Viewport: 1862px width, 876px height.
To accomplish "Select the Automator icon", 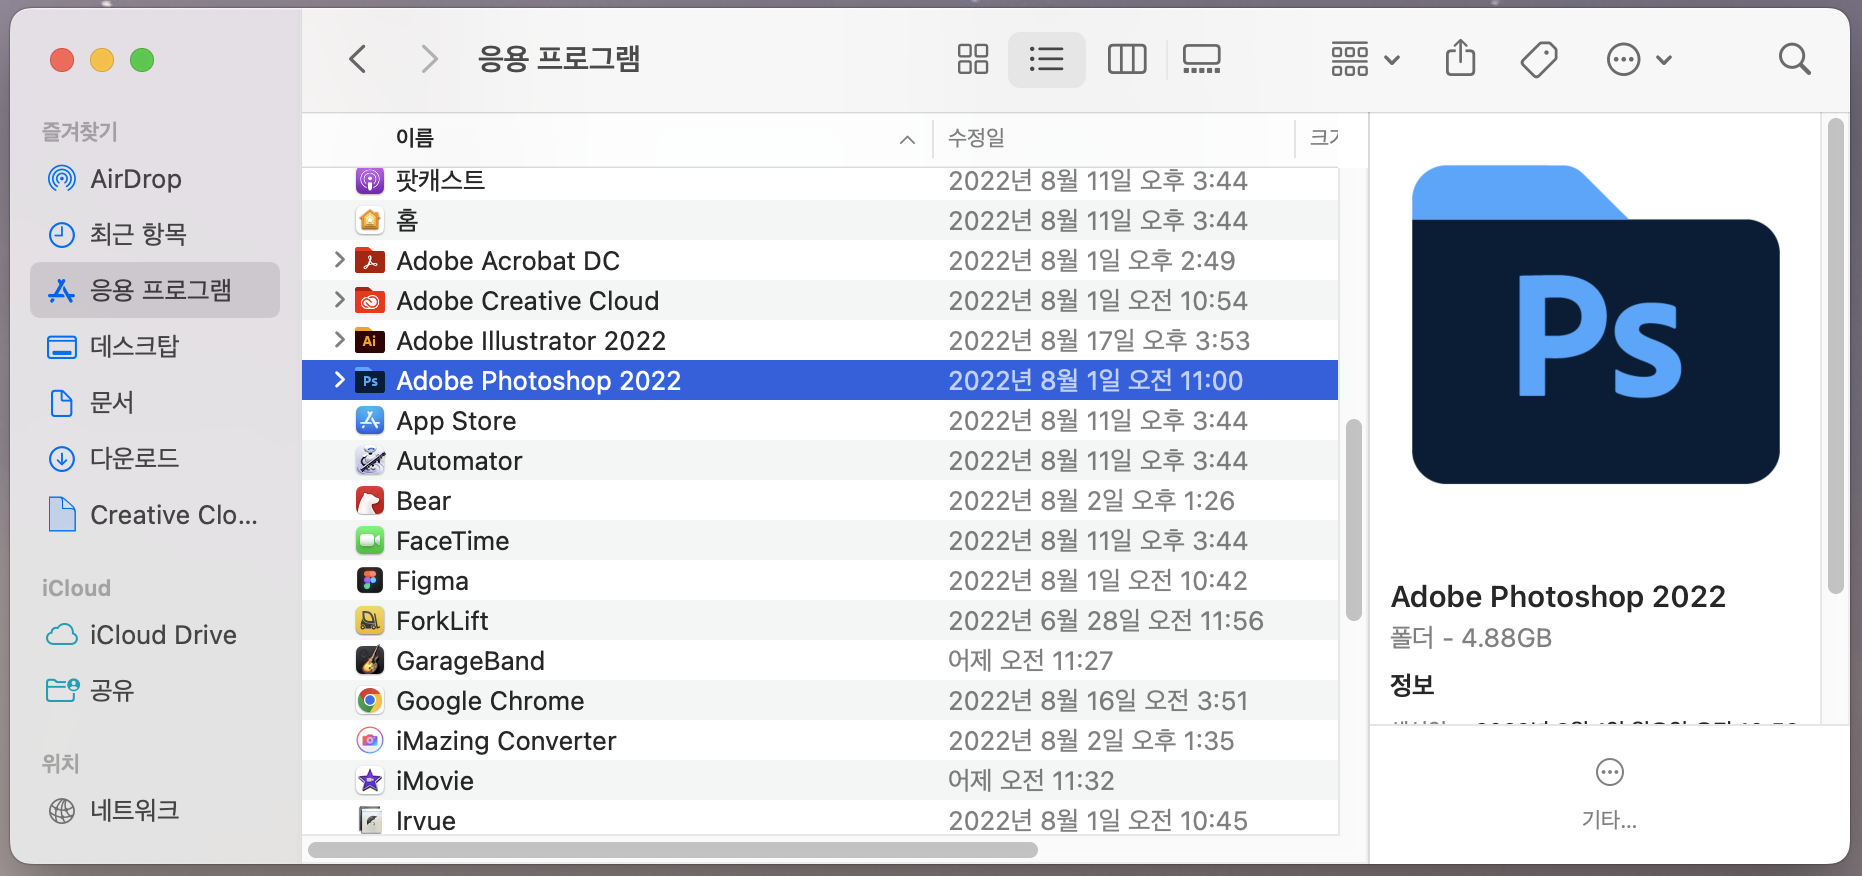I will pos(370,460).
